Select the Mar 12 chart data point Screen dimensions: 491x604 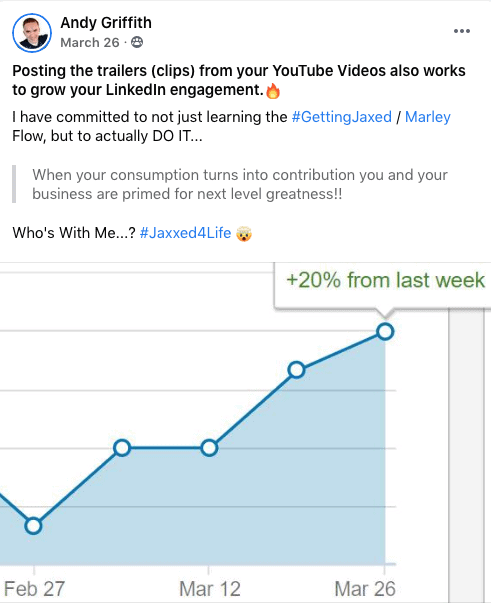pyautogui.click(x=209, y=448)
